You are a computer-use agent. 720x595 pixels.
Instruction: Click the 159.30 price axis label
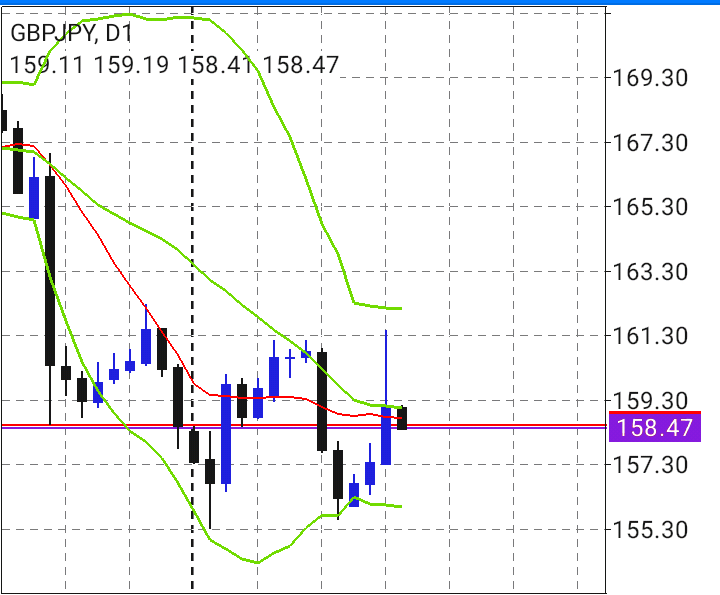point(650,400)
